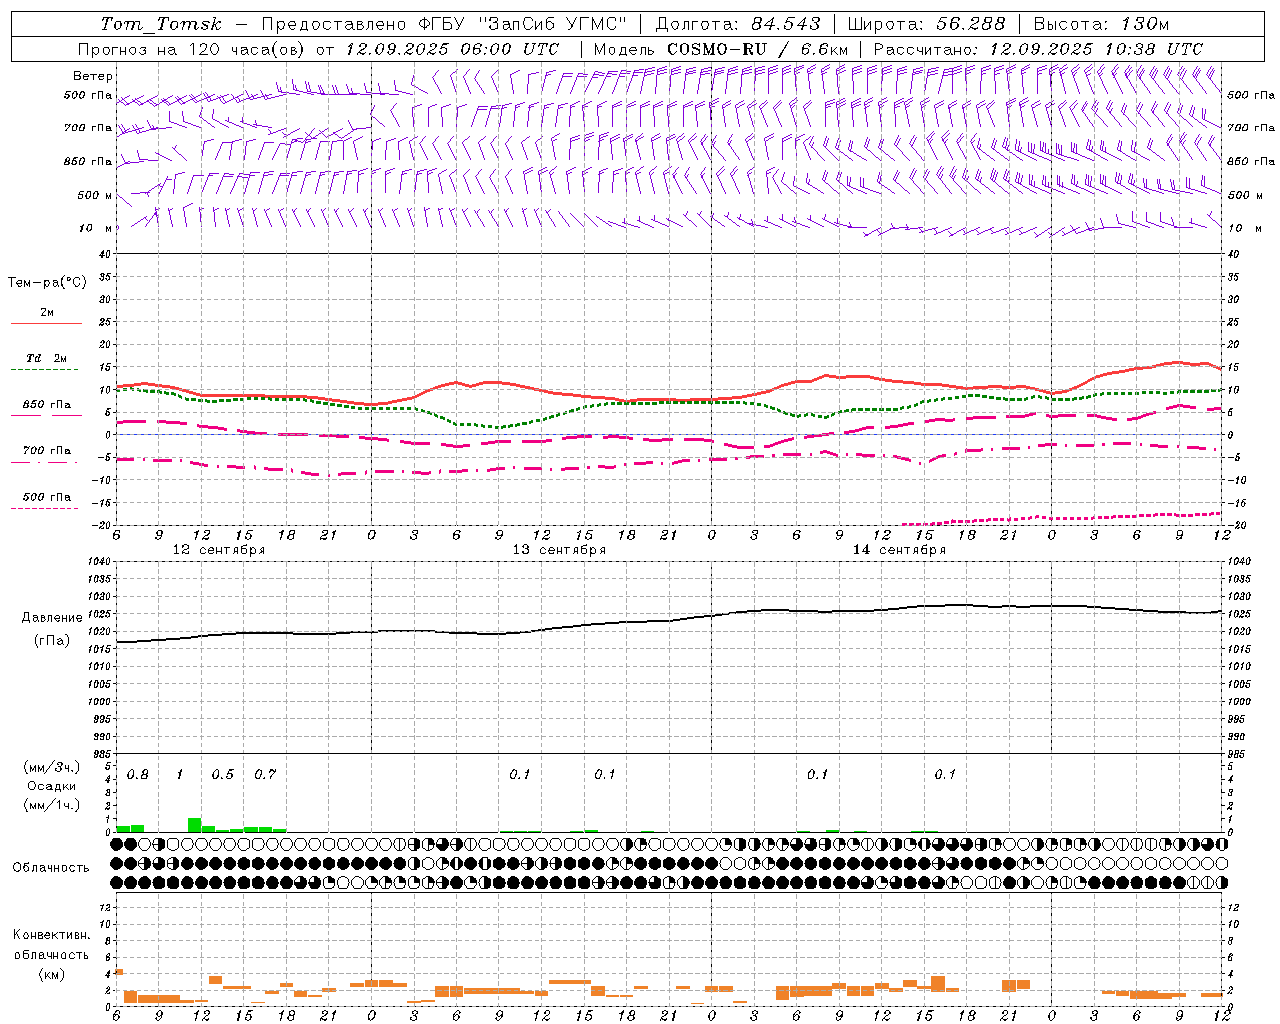This screenshot has width=1280, height=1024.
Task: Click the 500 гПа temperature legend dotted line
Action: click(x=44, y=509)
